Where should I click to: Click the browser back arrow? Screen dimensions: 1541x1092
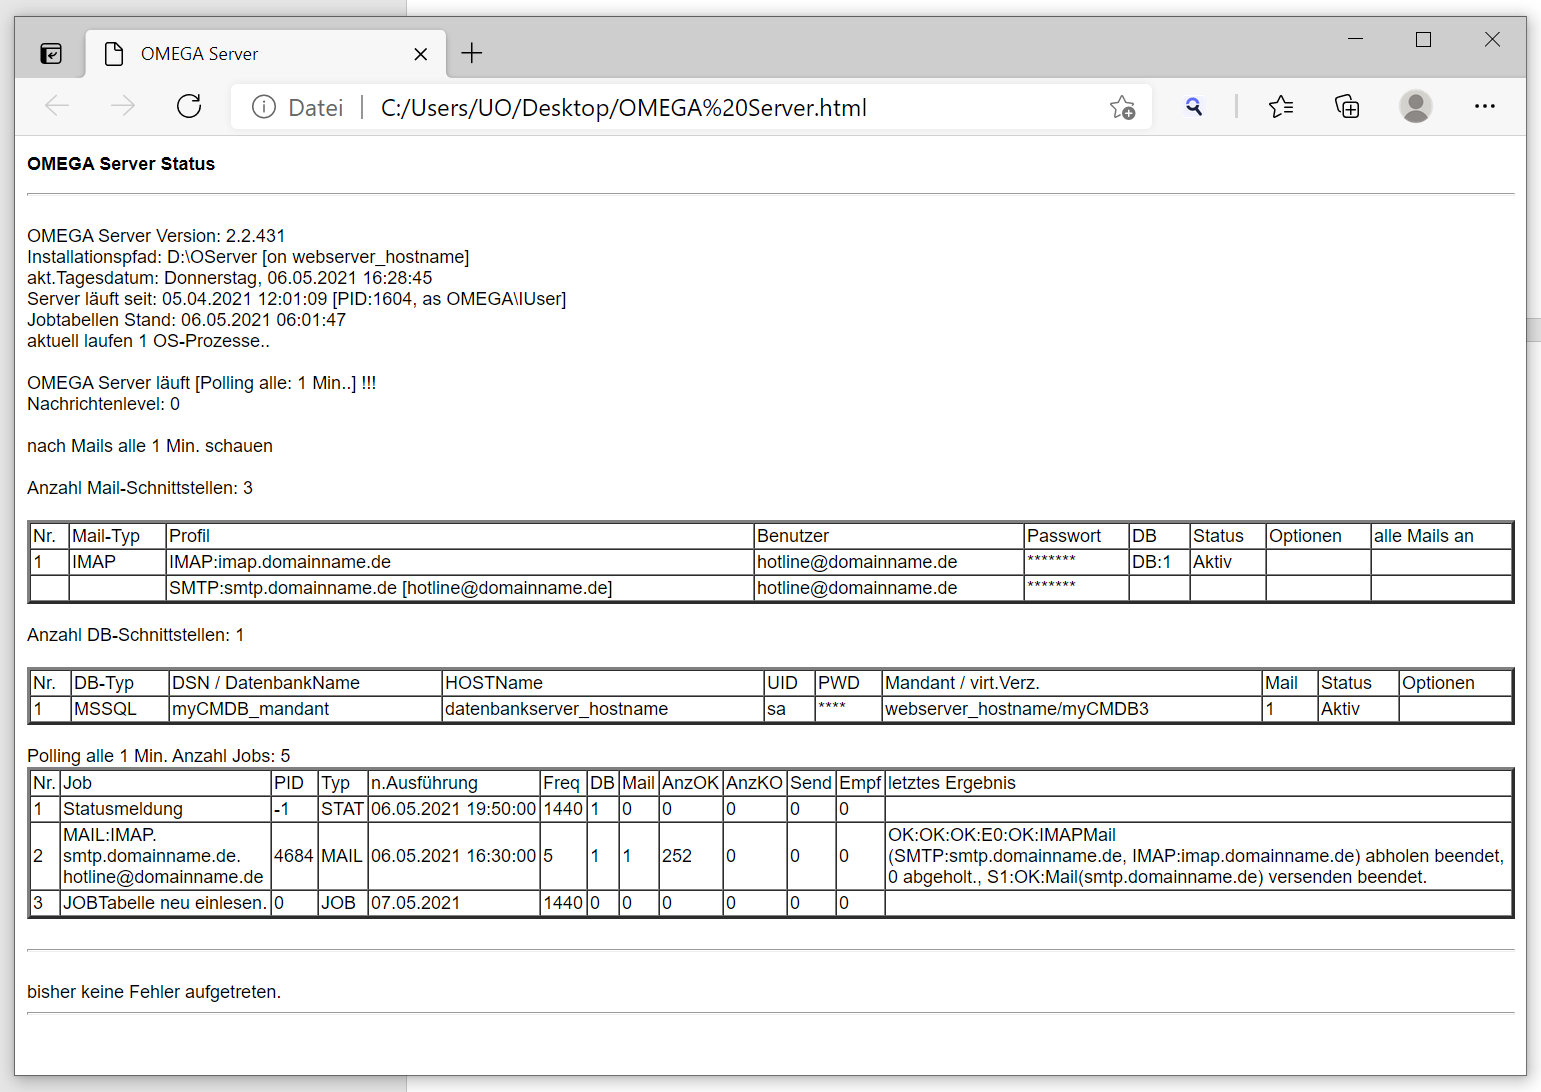(57, 106)
